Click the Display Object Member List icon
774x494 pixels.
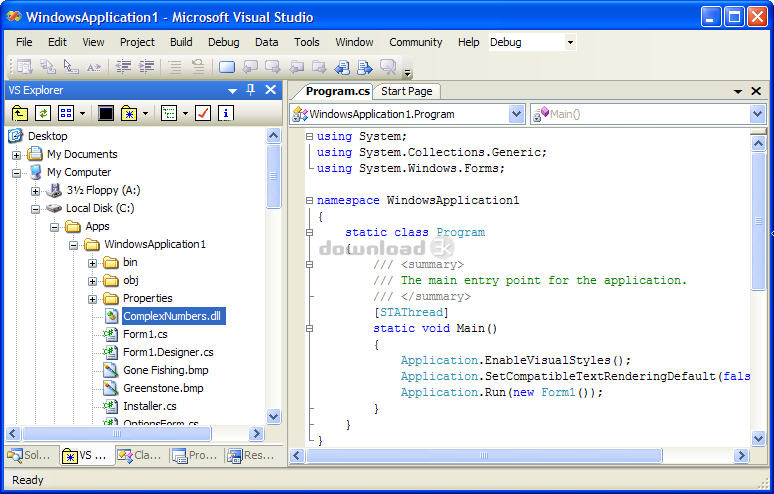tap(24, 67)
